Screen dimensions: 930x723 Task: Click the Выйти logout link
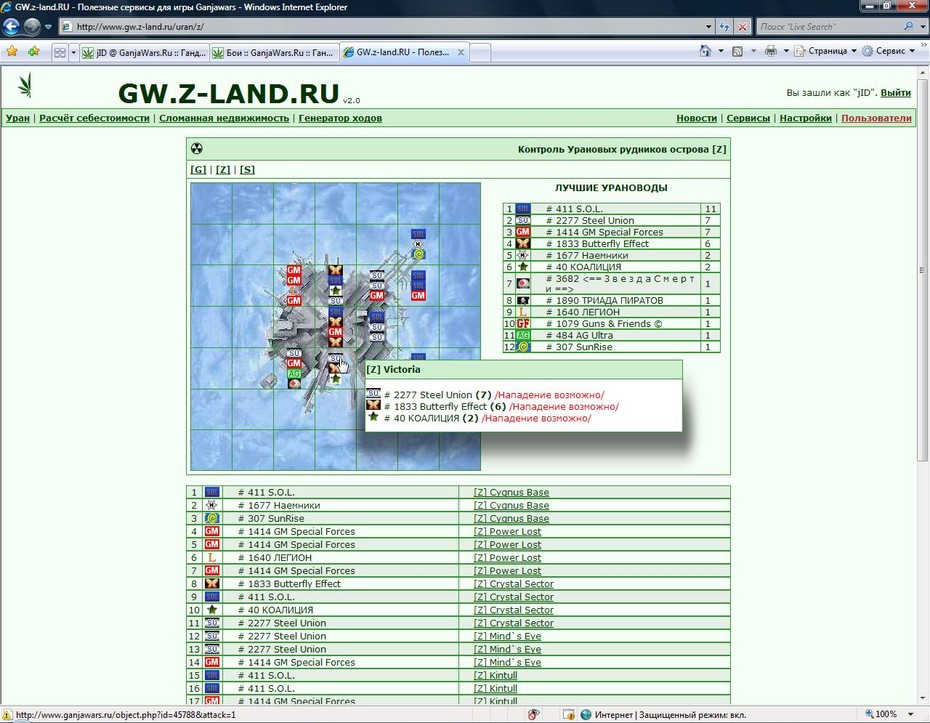point(896,93)
